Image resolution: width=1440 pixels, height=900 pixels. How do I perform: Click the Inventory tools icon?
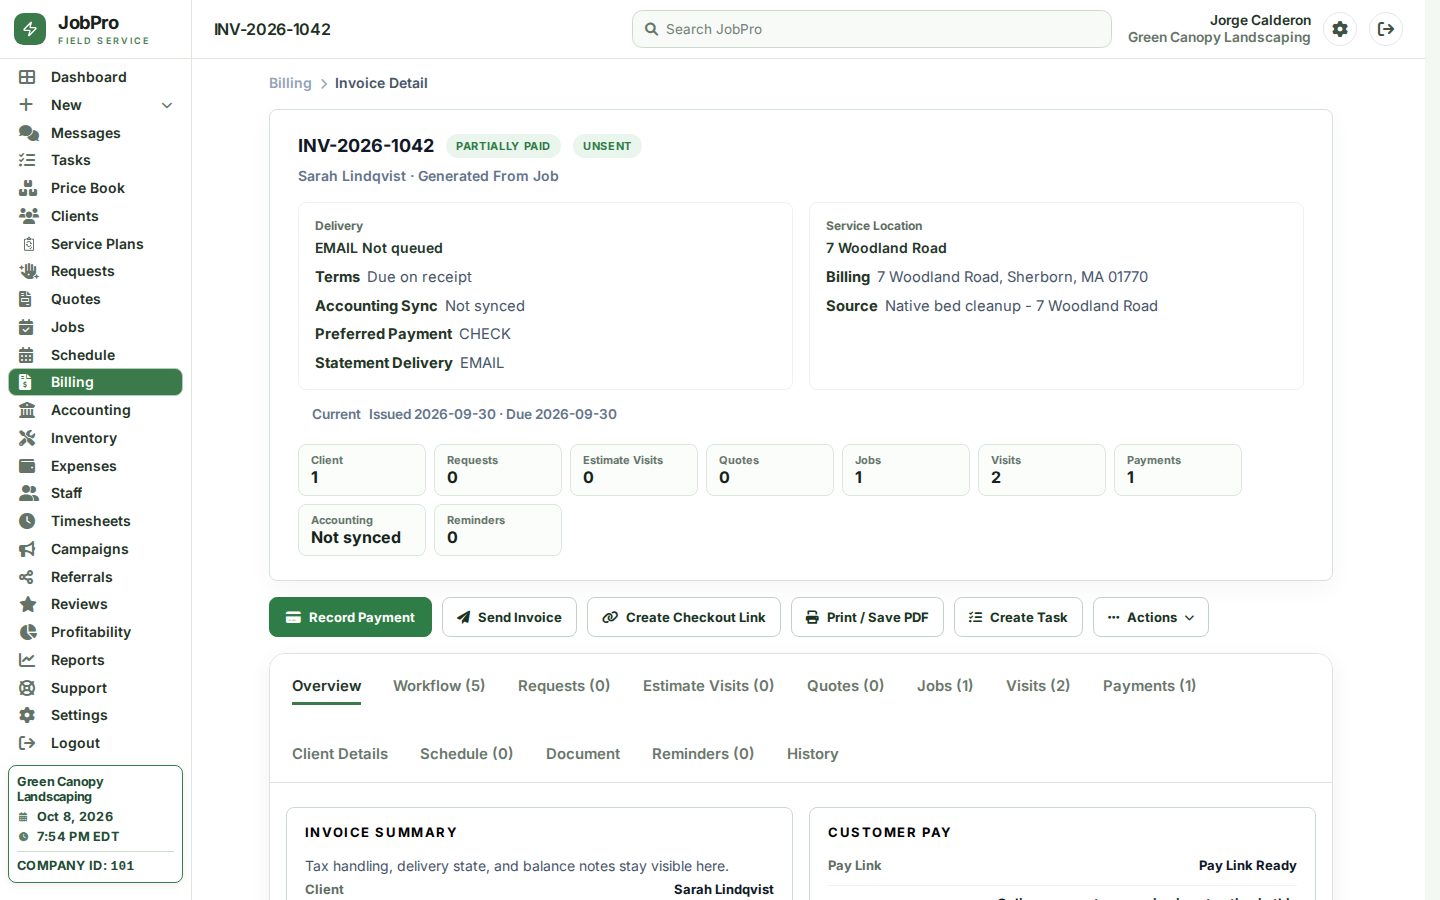pyautogui.click(x=27, y=438)
